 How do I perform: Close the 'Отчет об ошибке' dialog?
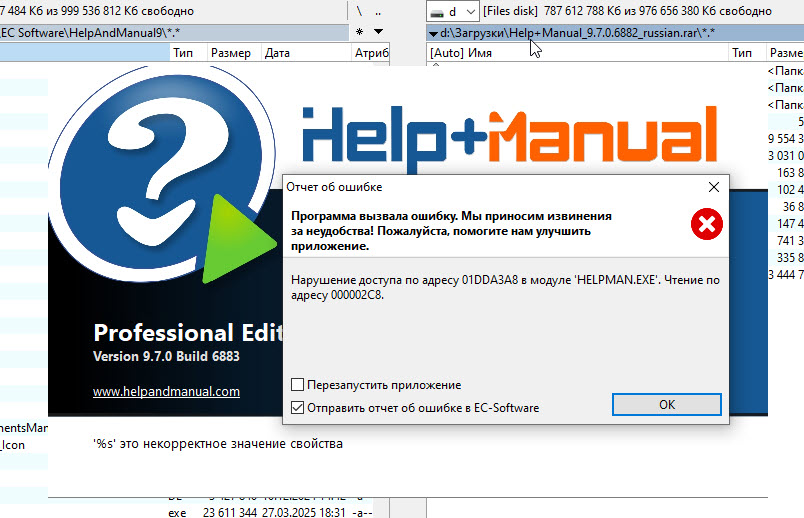pyautogui.click(x=714, y=187)
